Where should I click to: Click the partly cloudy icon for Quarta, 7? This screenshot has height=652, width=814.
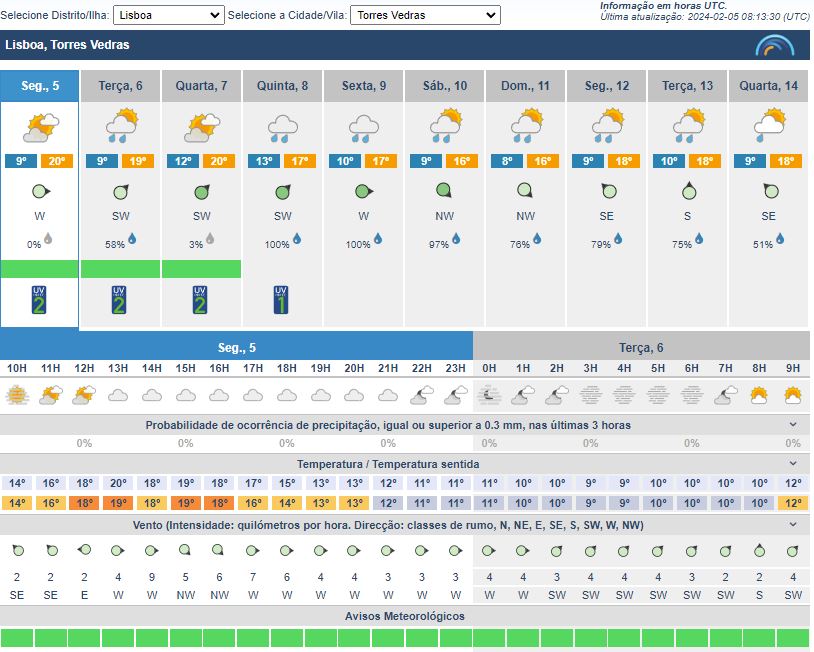[x=201, y=127]
